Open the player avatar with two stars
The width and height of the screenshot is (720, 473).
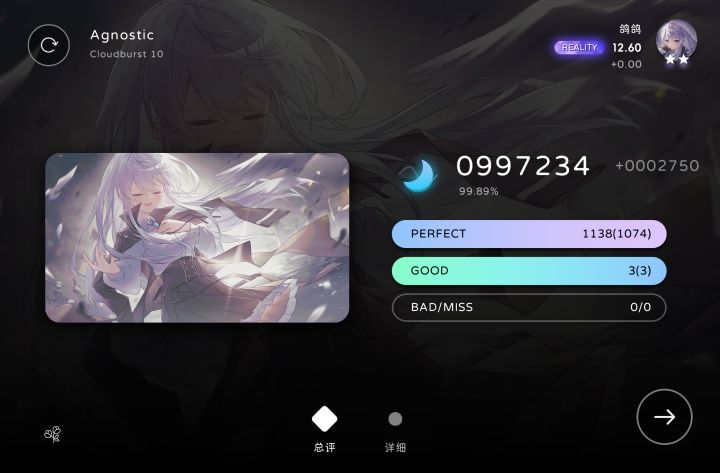point(676,43)
